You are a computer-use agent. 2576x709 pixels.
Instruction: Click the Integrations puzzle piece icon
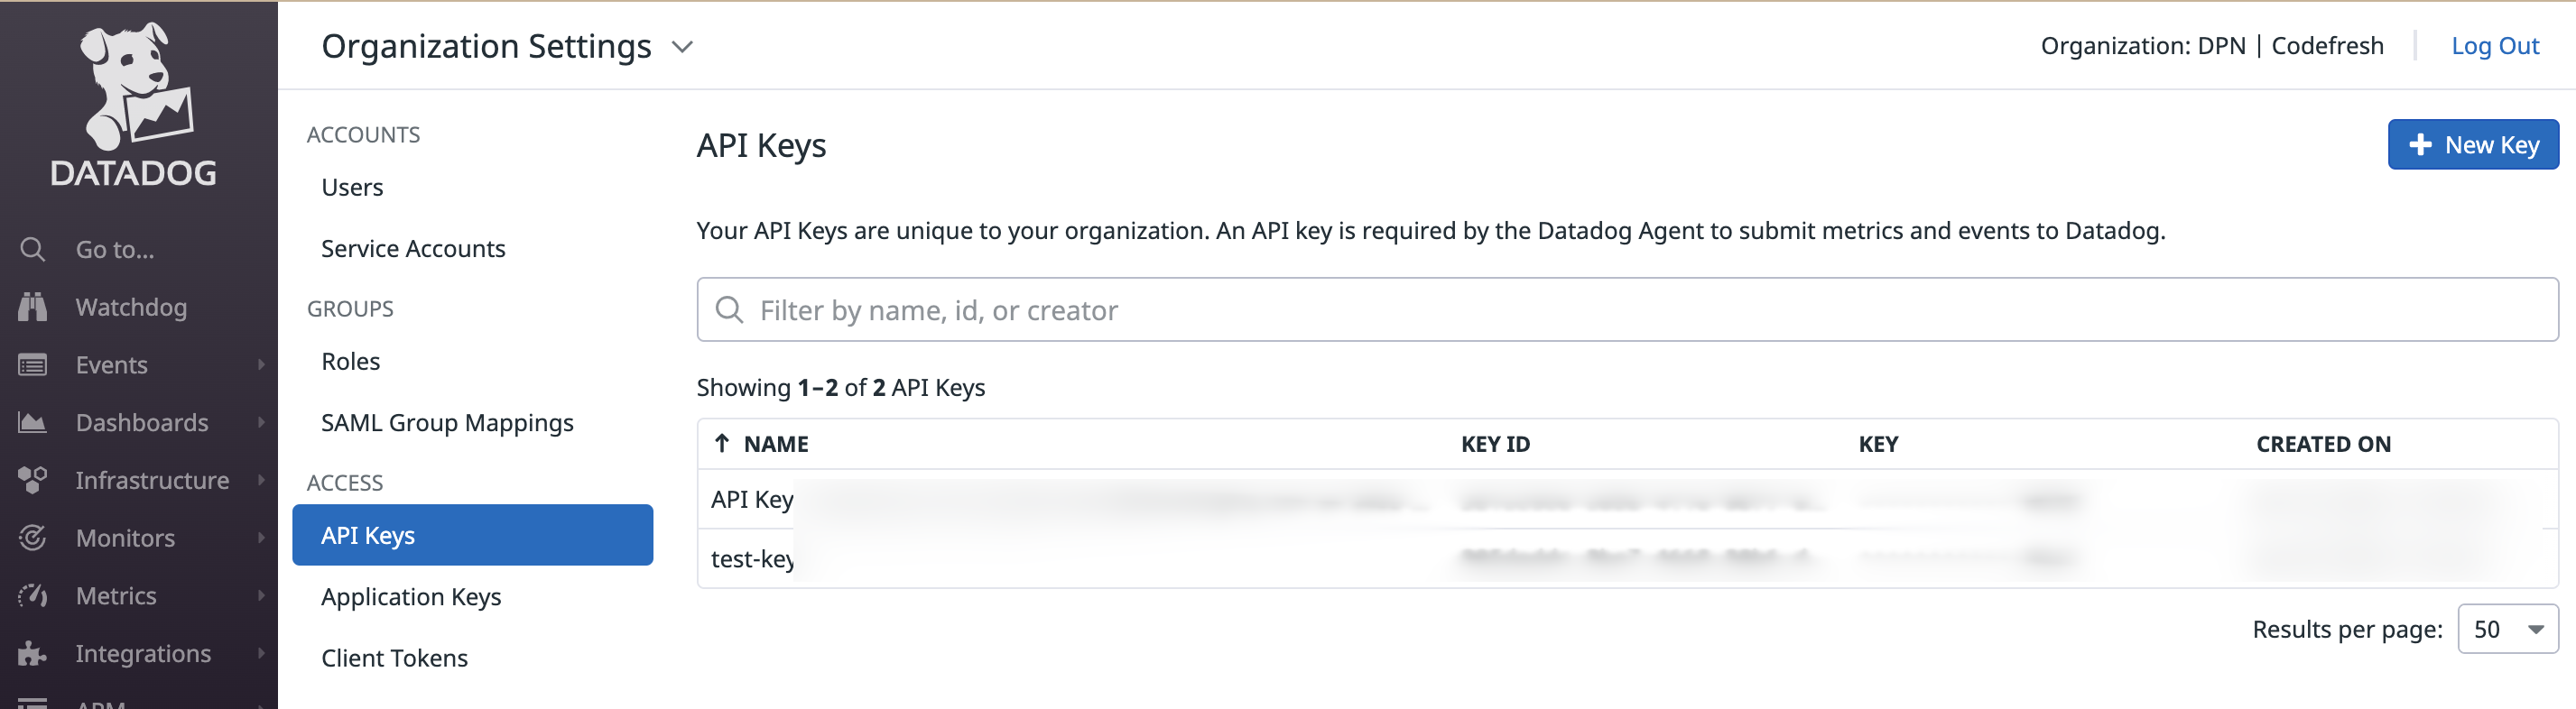click(32, 654)
